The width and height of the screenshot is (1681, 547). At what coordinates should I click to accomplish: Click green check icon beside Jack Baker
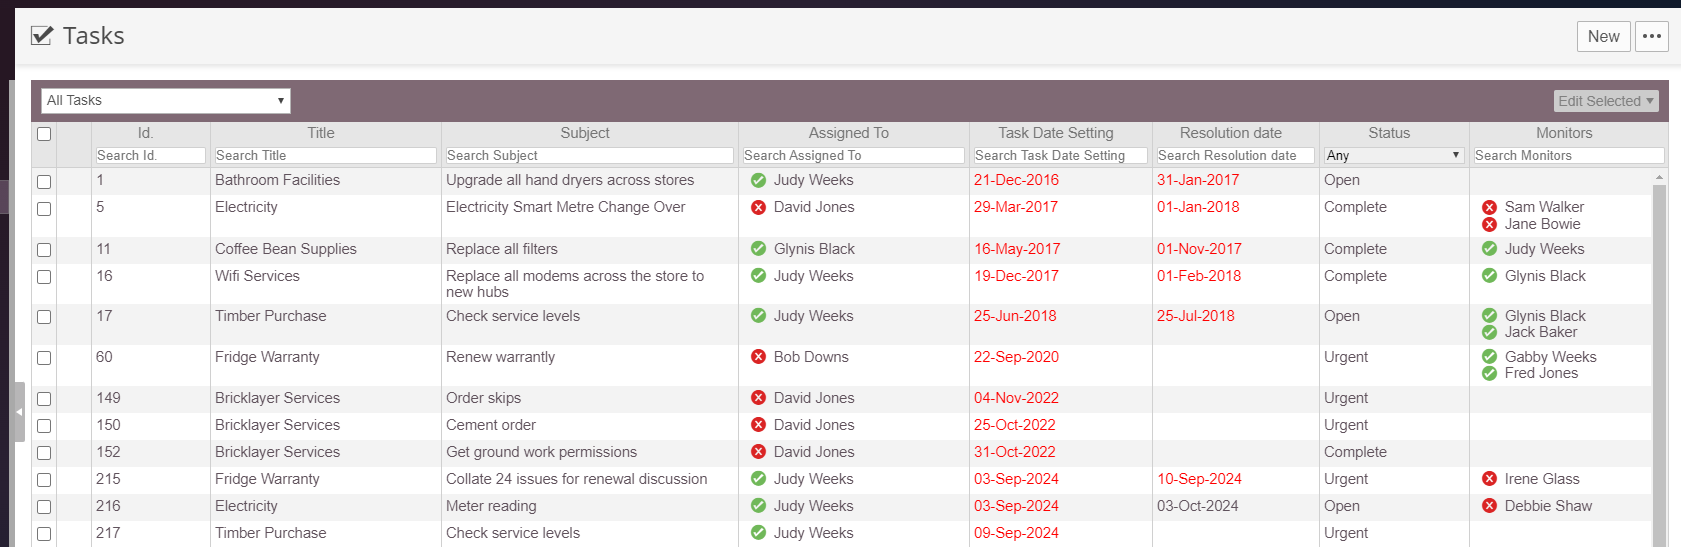1490,332
